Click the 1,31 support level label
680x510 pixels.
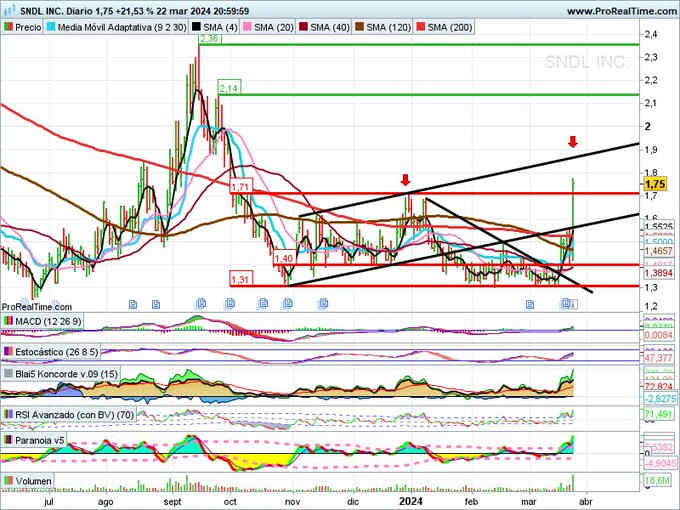[x=241, y=279]
